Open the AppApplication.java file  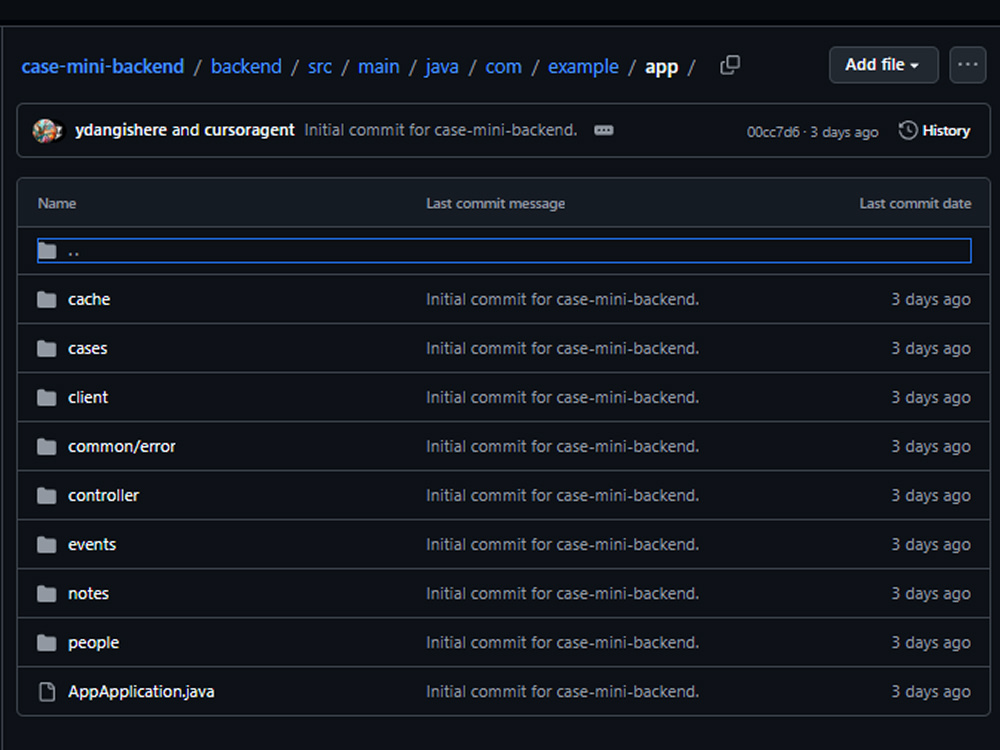pyautogui.click(x=141, y=691)
